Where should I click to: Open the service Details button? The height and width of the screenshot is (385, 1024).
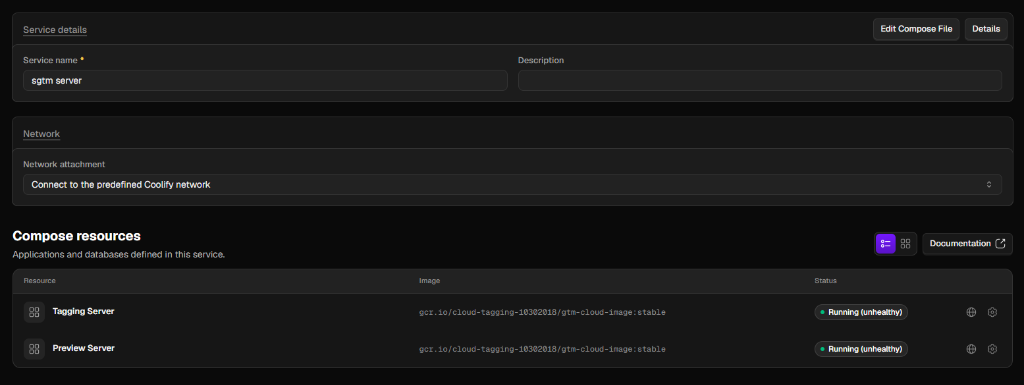(x=985, y=29)
